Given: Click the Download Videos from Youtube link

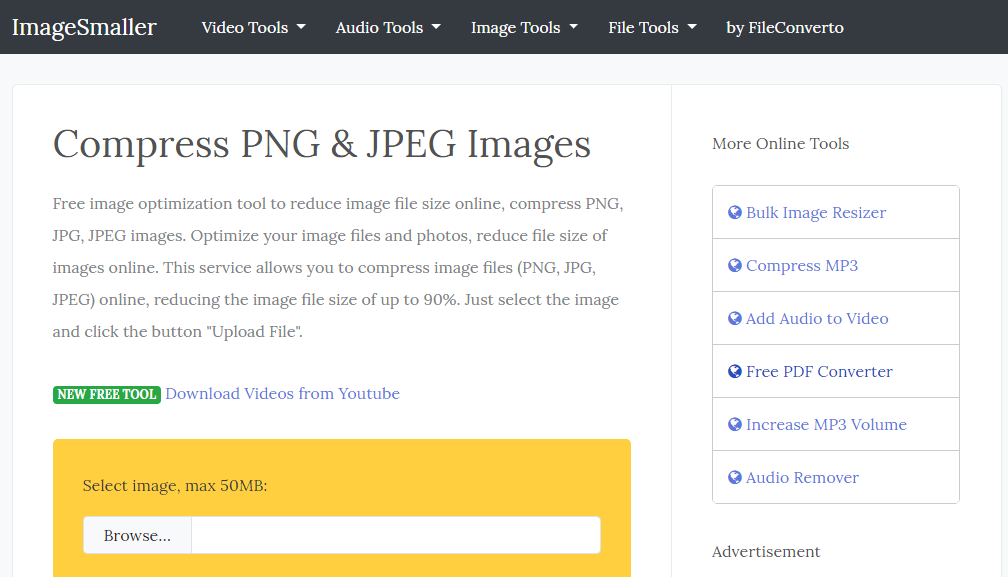Looking at the screenshot, I should pyautogui.click(x=283, y=394).
